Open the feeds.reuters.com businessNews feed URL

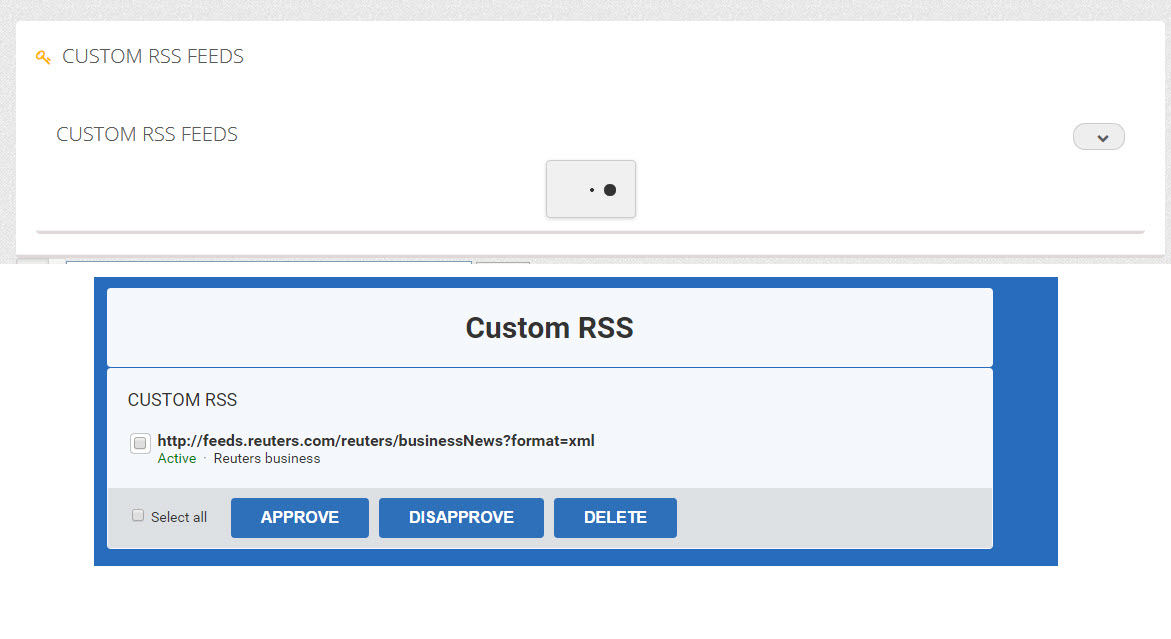tap(376, 441)
